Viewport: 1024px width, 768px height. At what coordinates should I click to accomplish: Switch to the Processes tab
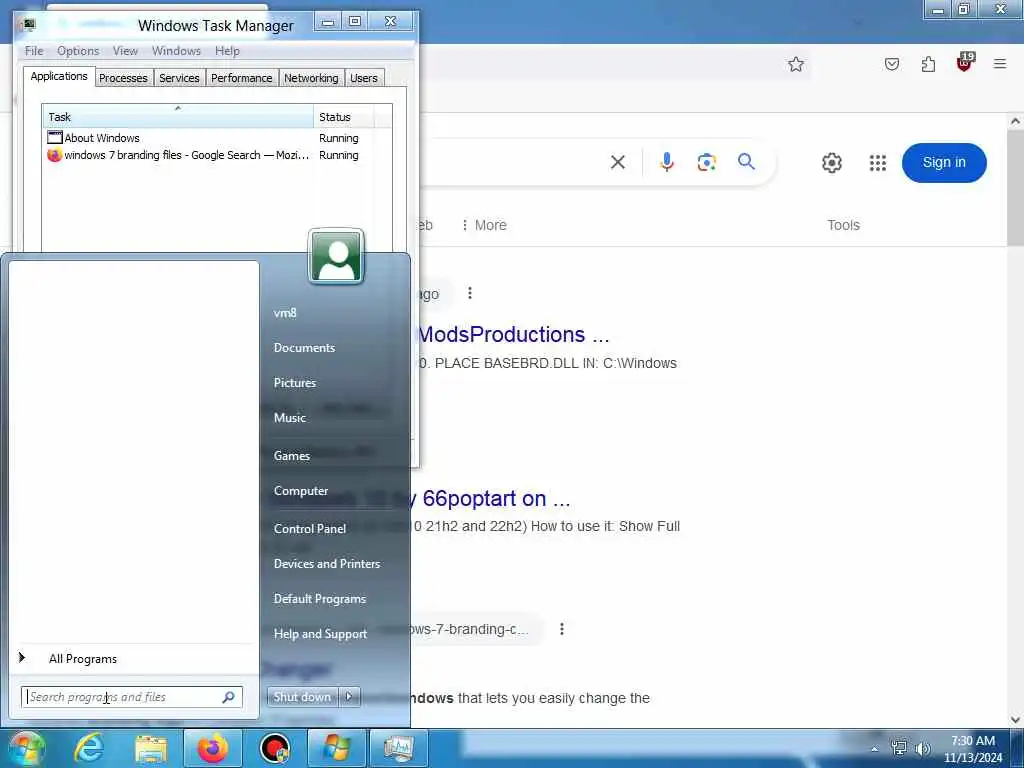[123, 78]
